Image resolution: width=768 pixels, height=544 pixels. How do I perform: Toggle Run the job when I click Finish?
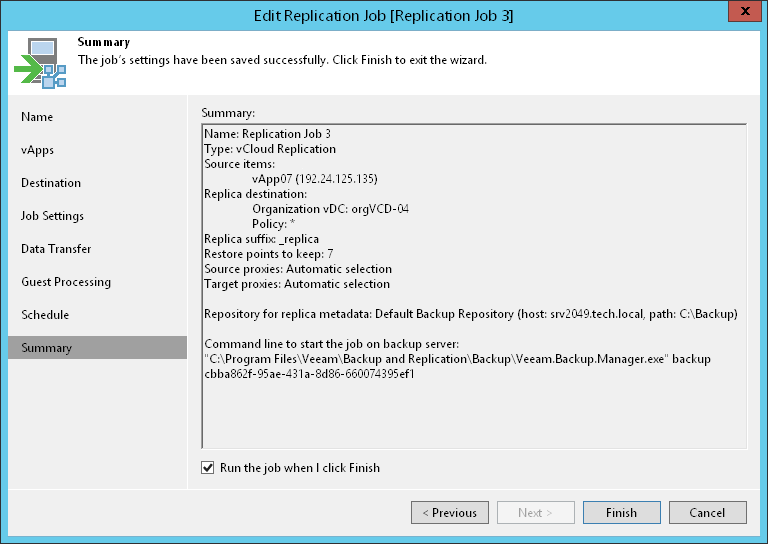(x=208, y=467)
